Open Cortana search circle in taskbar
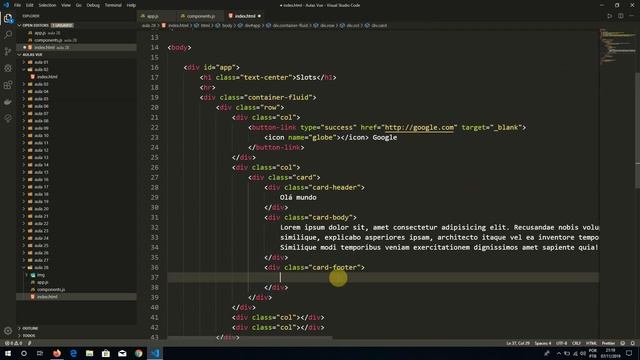The image size is (640, 360). tap(24, 353)
